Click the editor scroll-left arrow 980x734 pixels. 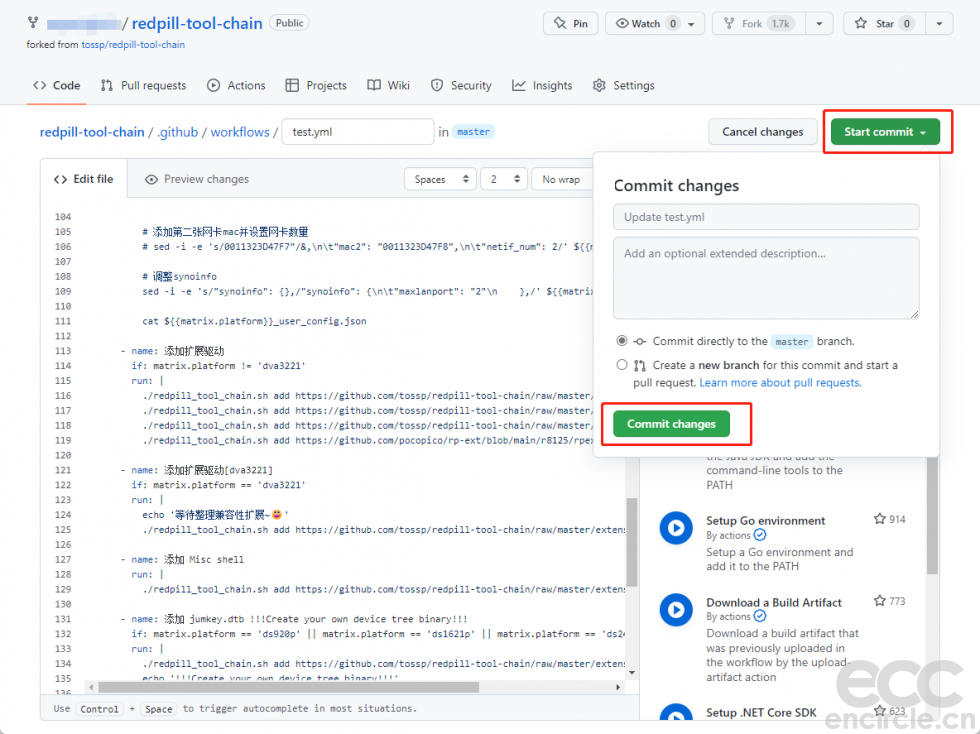tap(91, 687)
